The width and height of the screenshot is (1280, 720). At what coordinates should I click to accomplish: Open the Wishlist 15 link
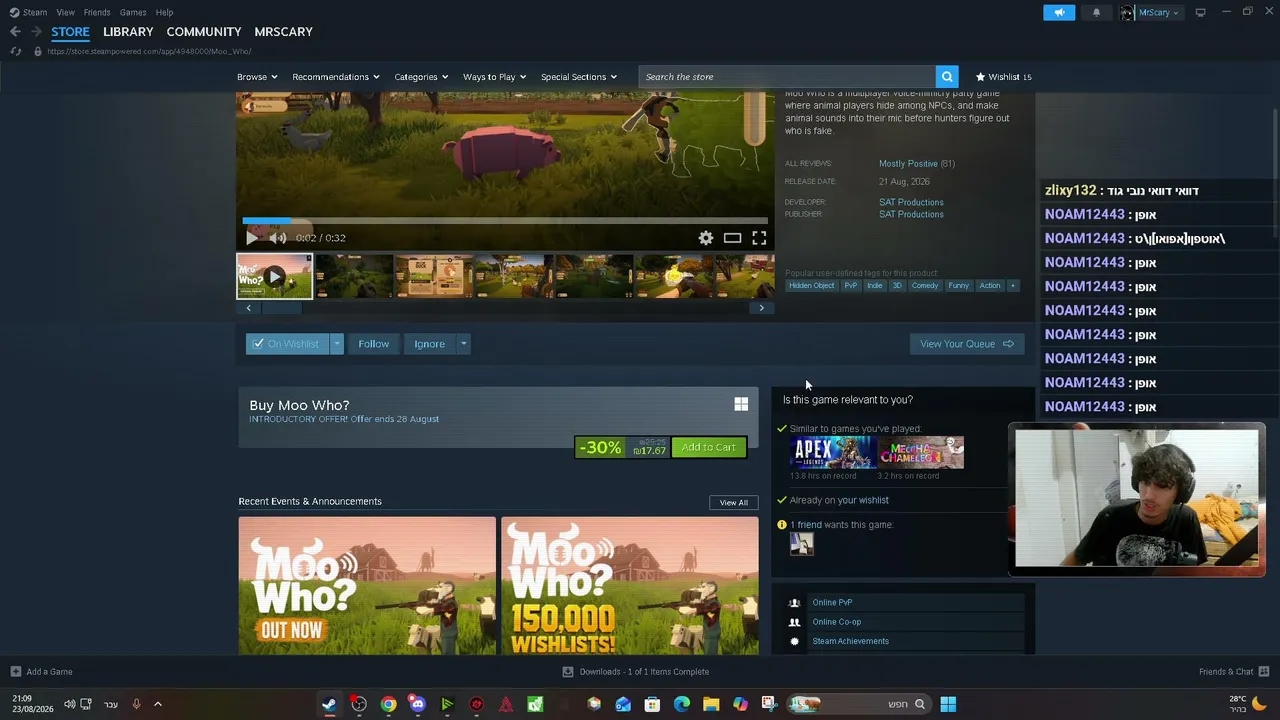pyautogui.click(x=1003, y=77)
